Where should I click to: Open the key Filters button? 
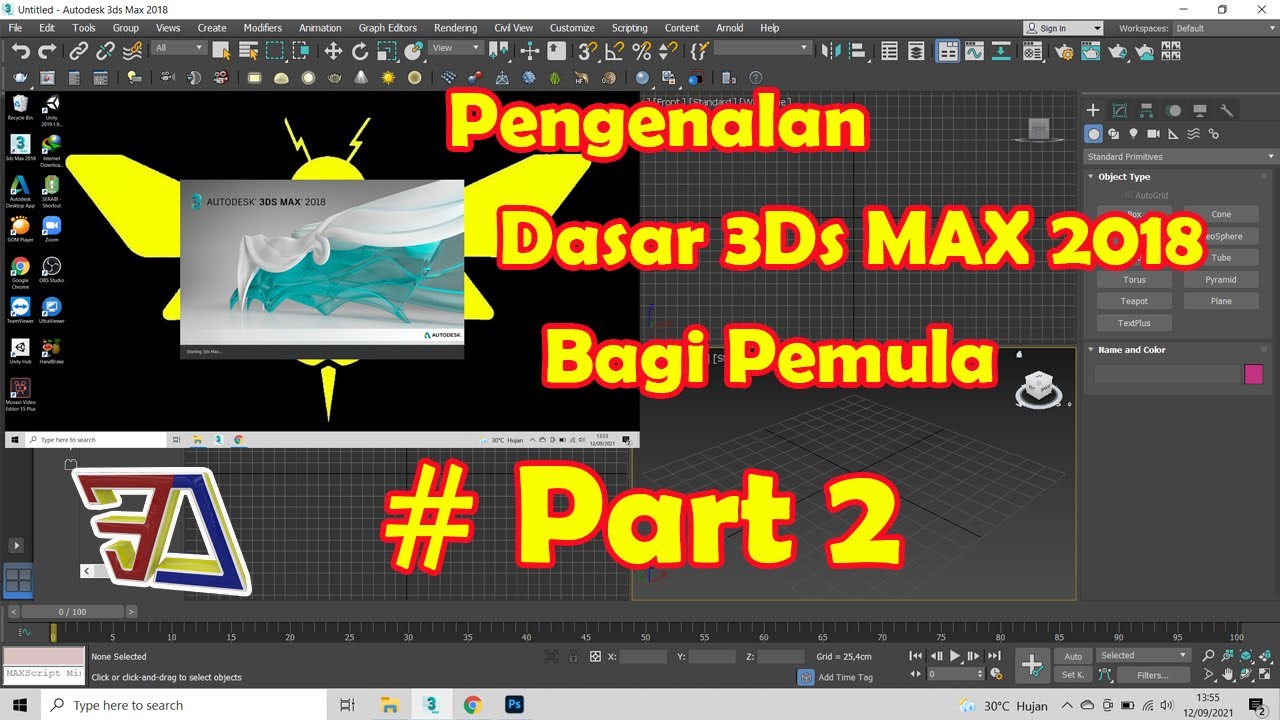(x=1152, y=675)
